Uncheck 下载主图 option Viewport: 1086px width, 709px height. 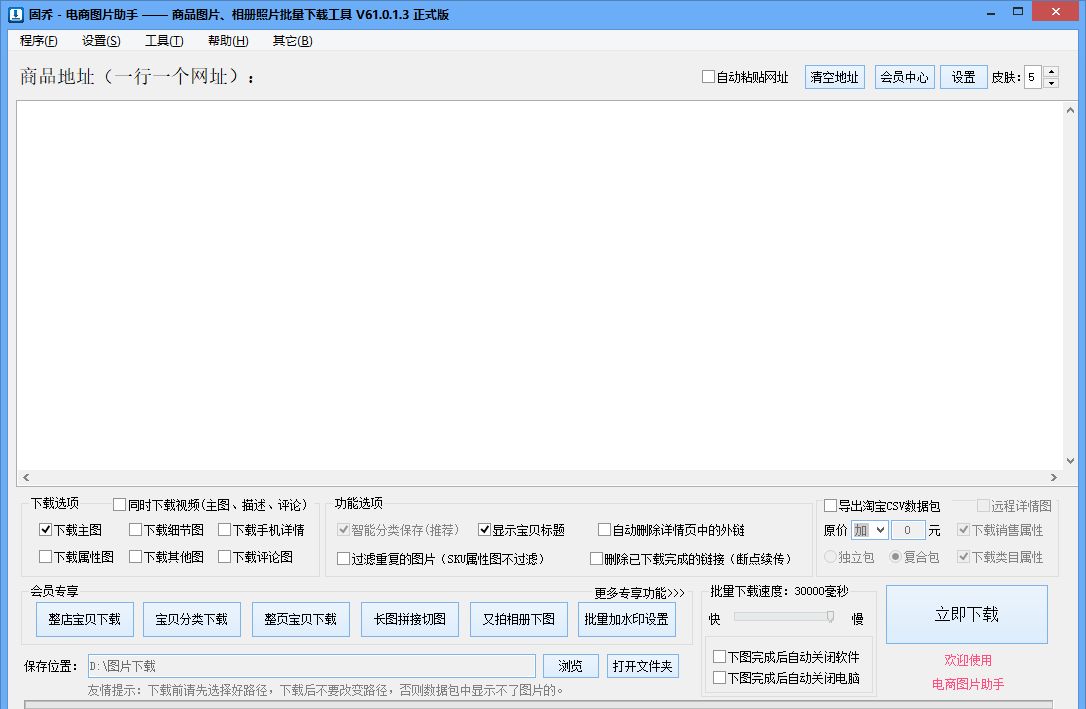coord(44,530)
